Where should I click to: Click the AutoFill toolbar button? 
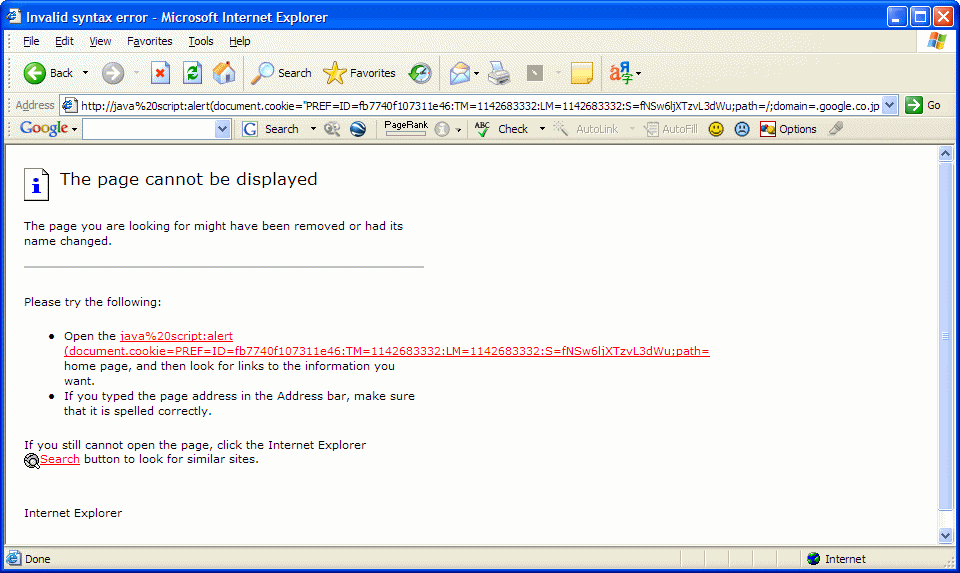(670, 129)
